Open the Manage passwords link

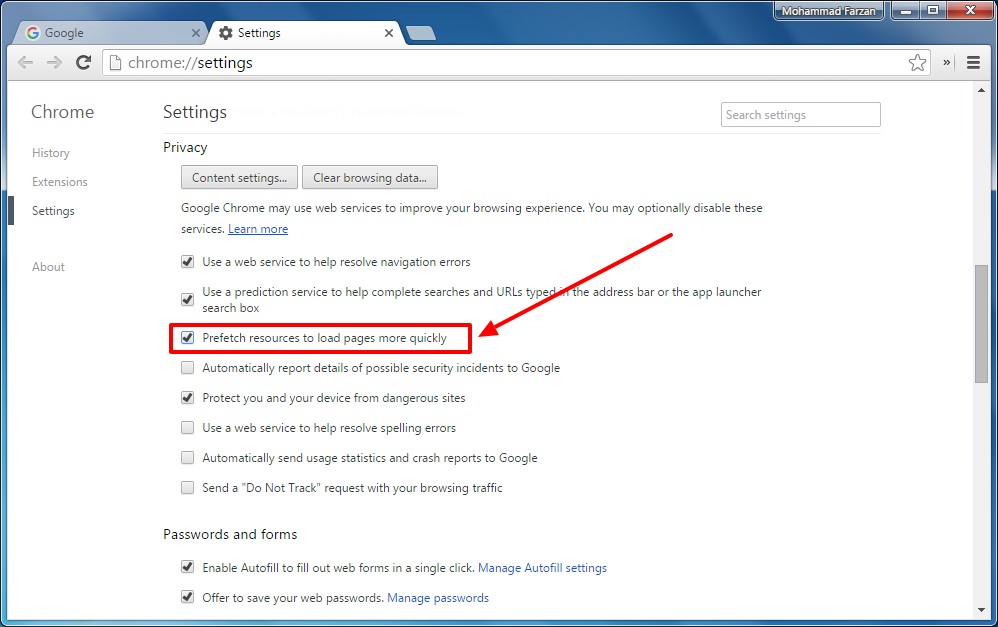[438, 598]
